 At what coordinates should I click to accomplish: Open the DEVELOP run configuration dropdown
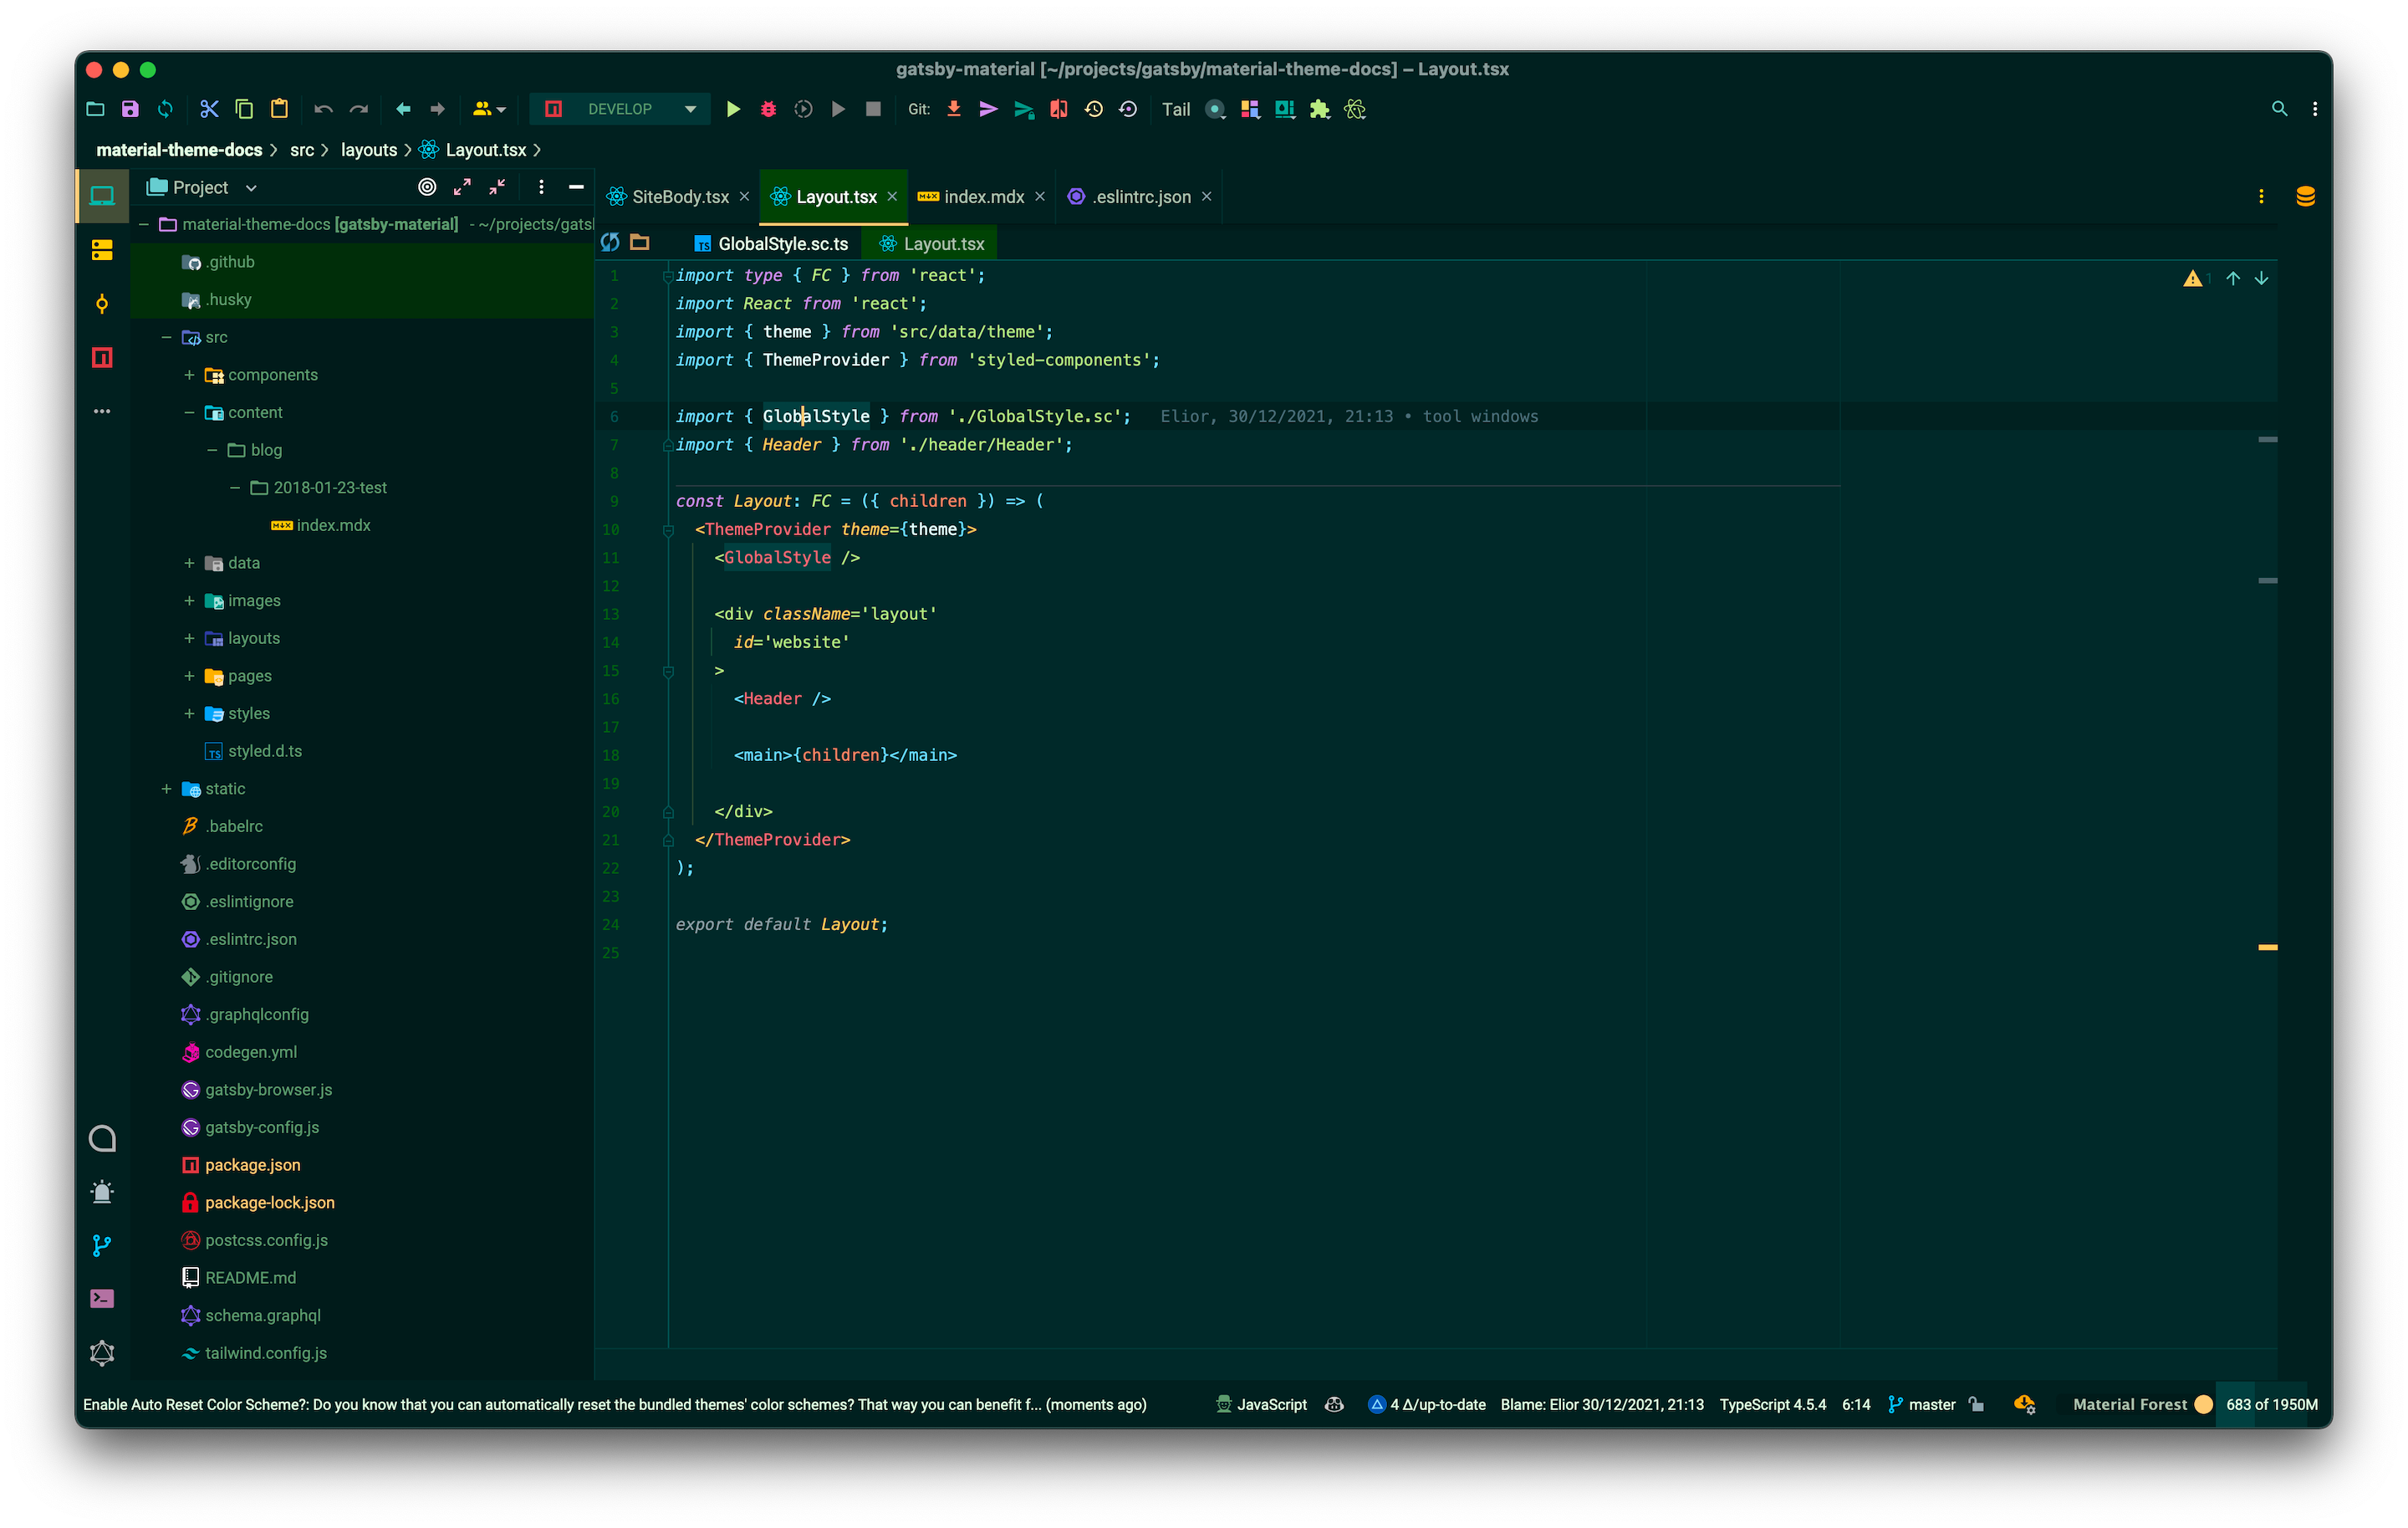click(x=689, y=109)
